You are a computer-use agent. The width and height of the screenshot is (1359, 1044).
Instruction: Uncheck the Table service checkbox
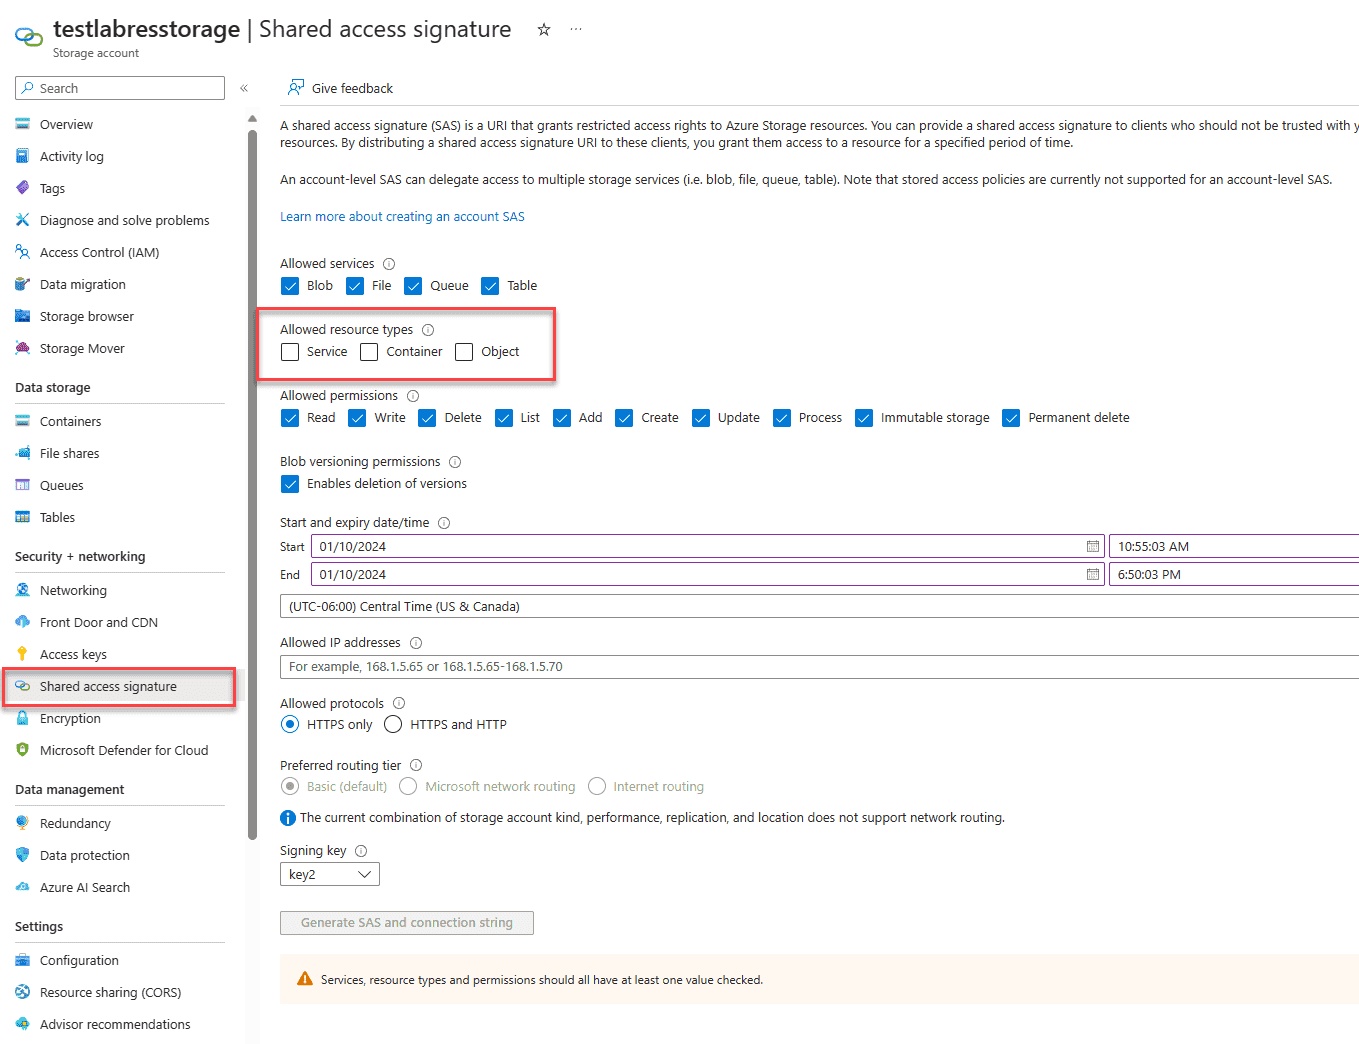coord(490,286)
